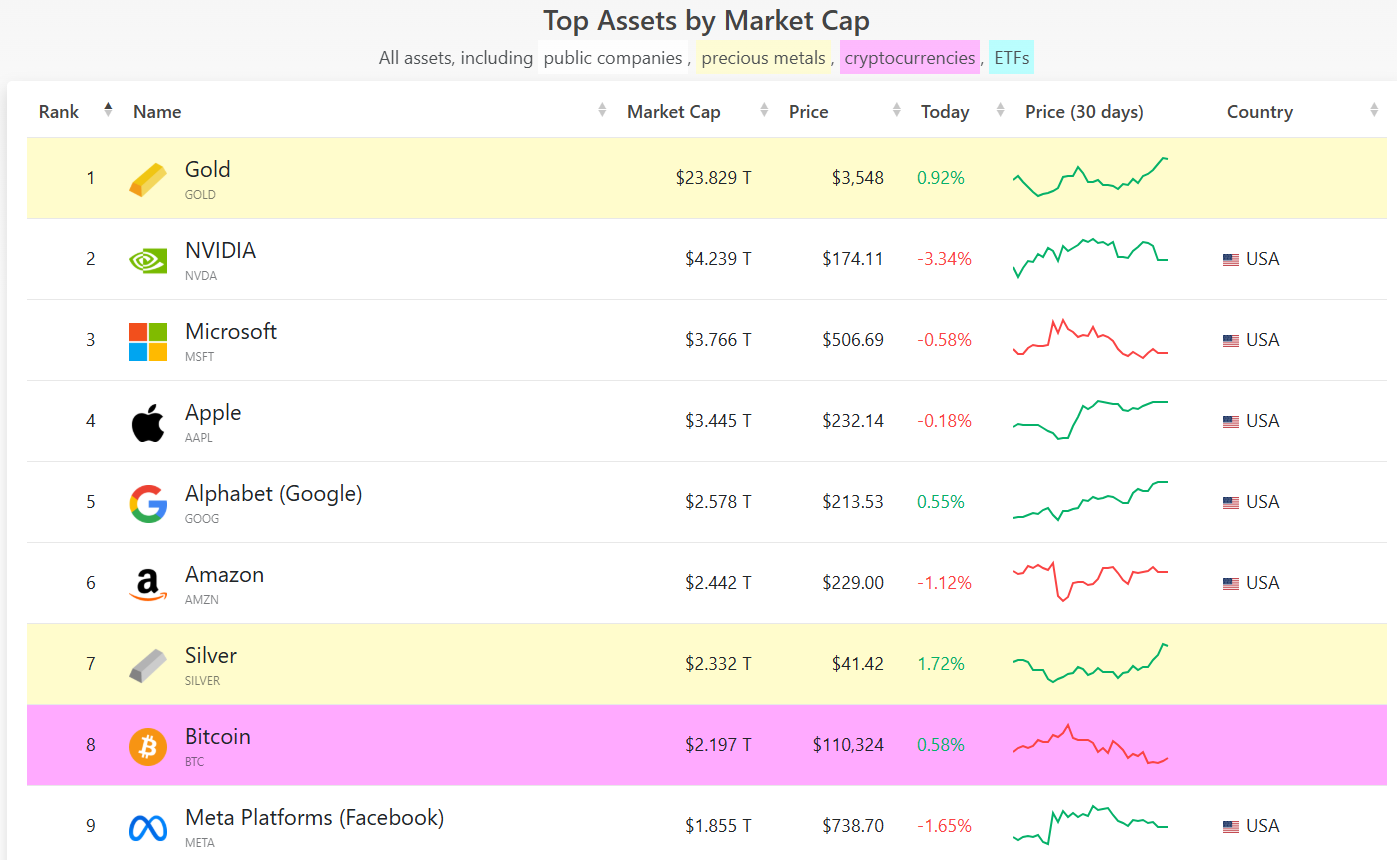Open the Meta Platforms (Facebook) page

click(315, 817)
